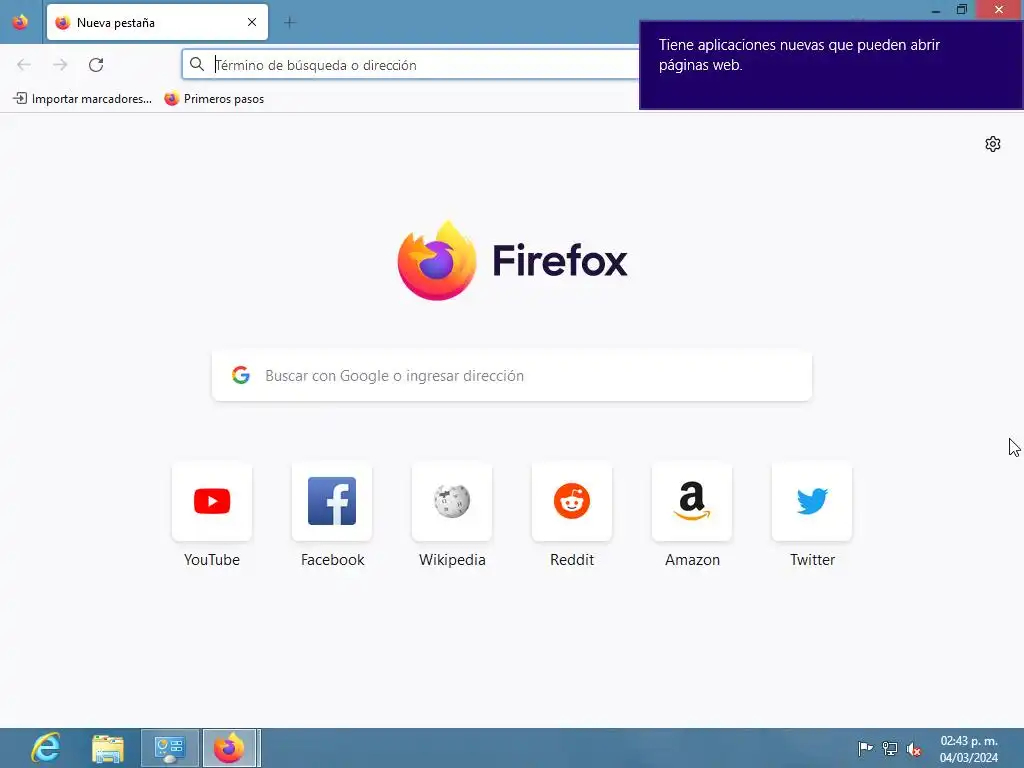Go back with the back arrow
This screenshot has width=1024, height=768.
24,65
